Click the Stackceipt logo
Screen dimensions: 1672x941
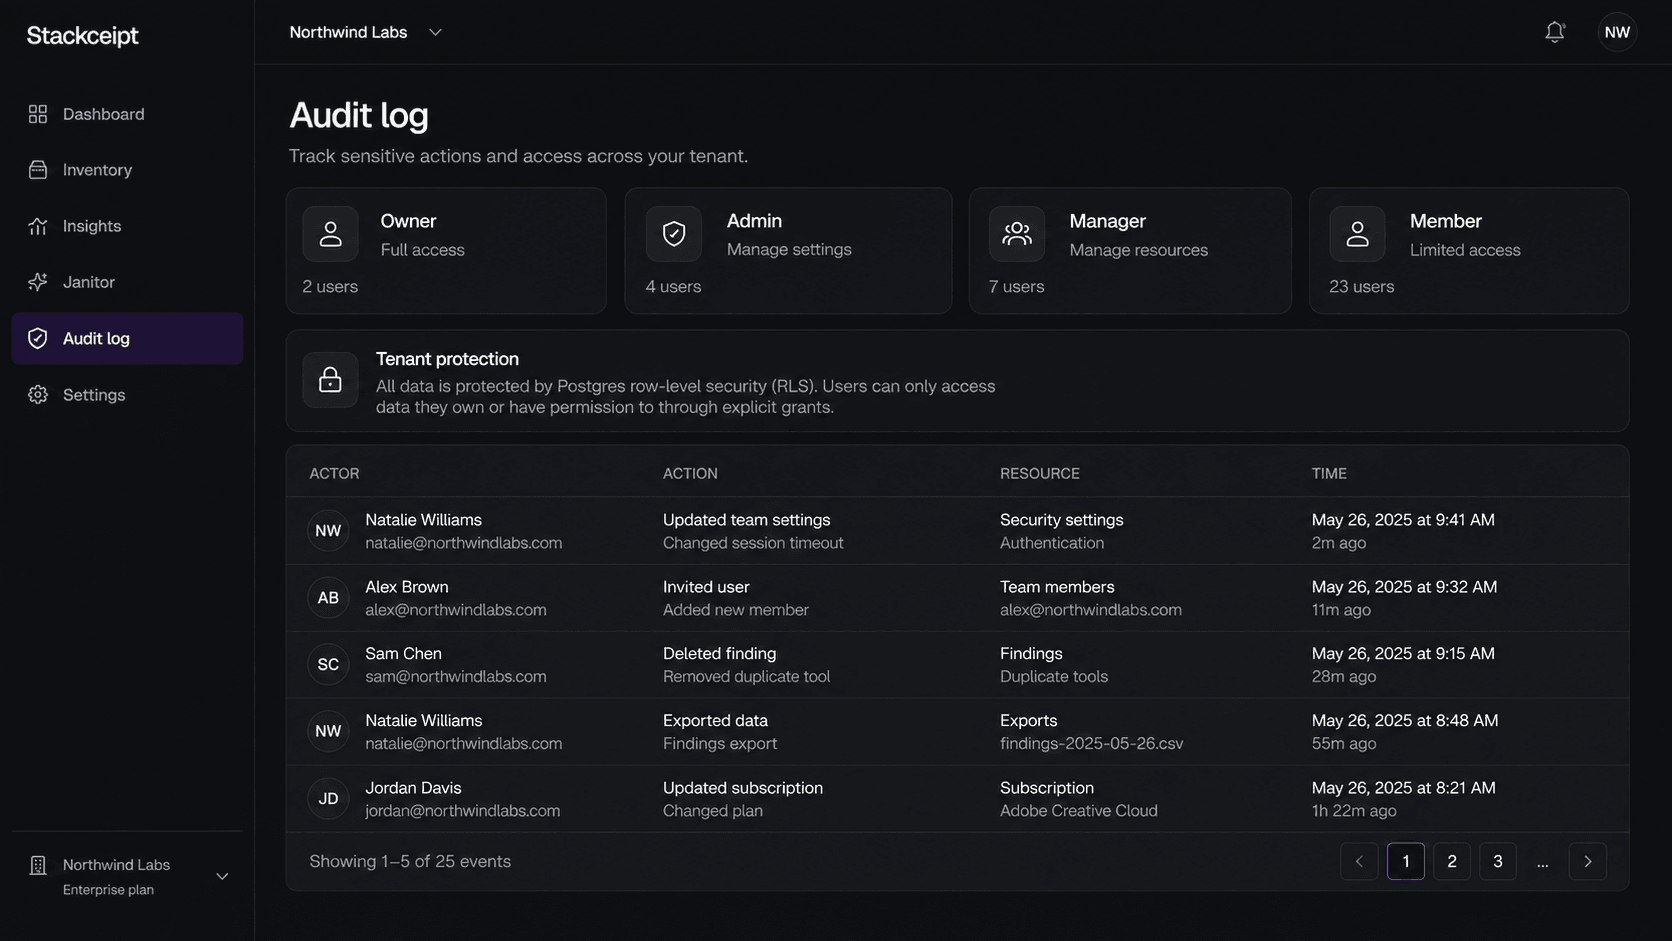tap(82, 36)
